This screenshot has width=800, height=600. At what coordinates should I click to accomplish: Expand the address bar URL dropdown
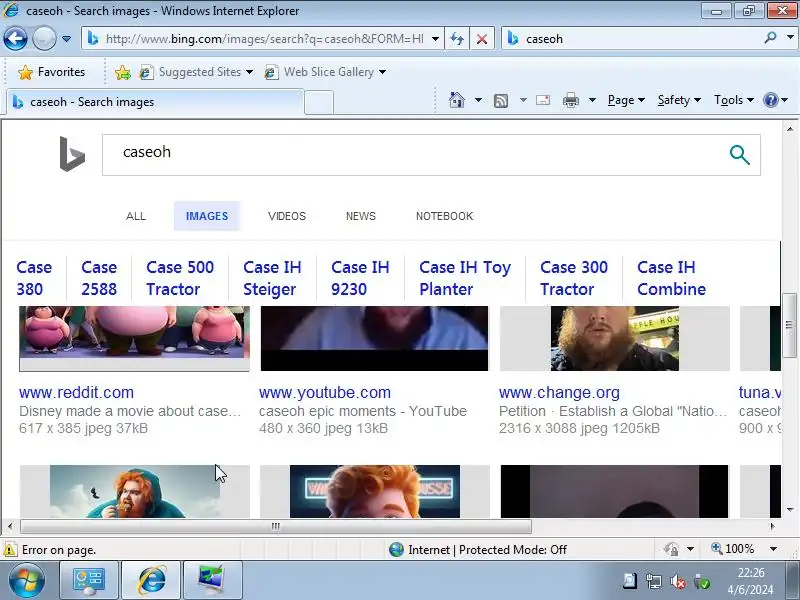[x=435, y=39]
